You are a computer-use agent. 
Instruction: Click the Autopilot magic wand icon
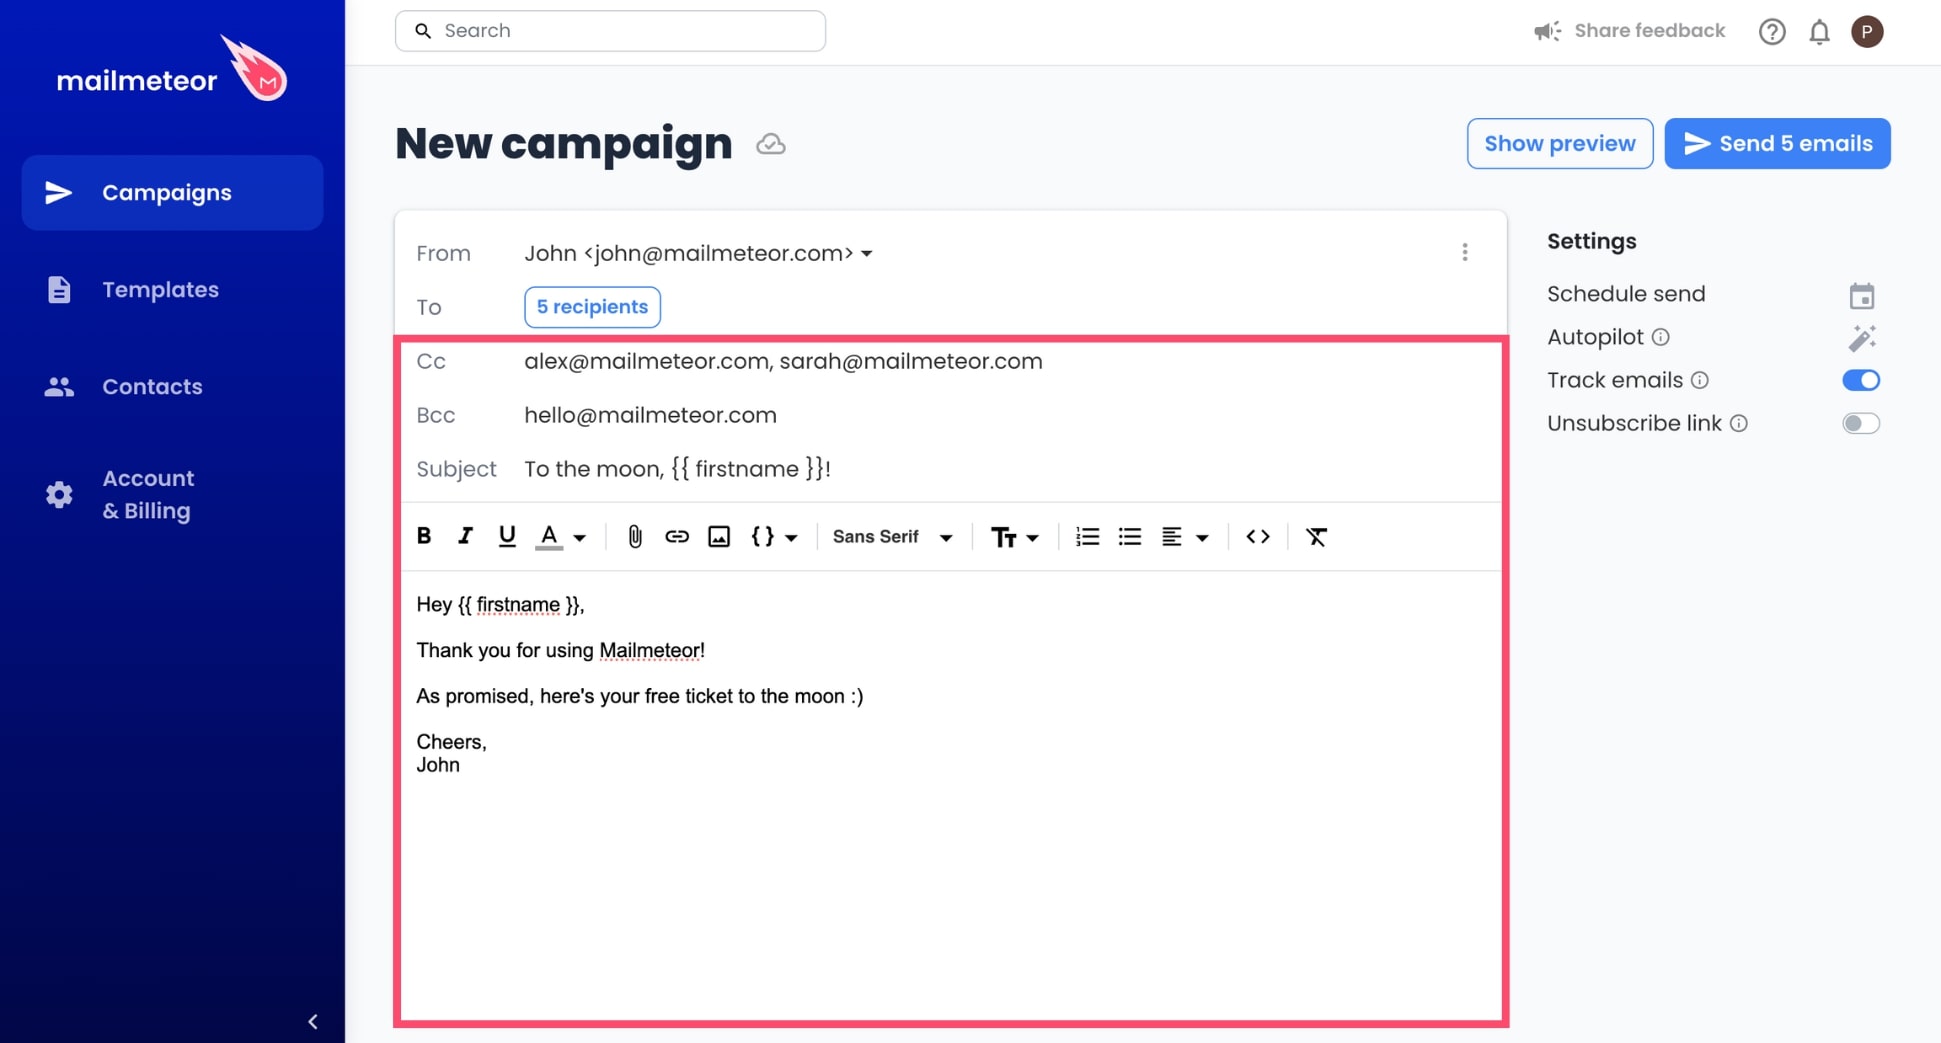(1862, 338)
